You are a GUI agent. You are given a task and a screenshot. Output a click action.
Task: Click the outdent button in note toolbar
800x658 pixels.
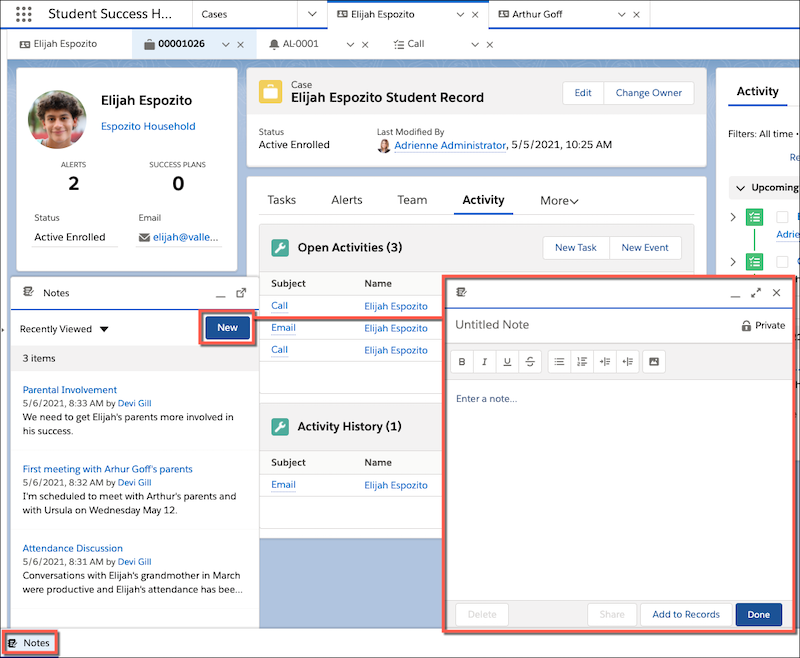628,362
